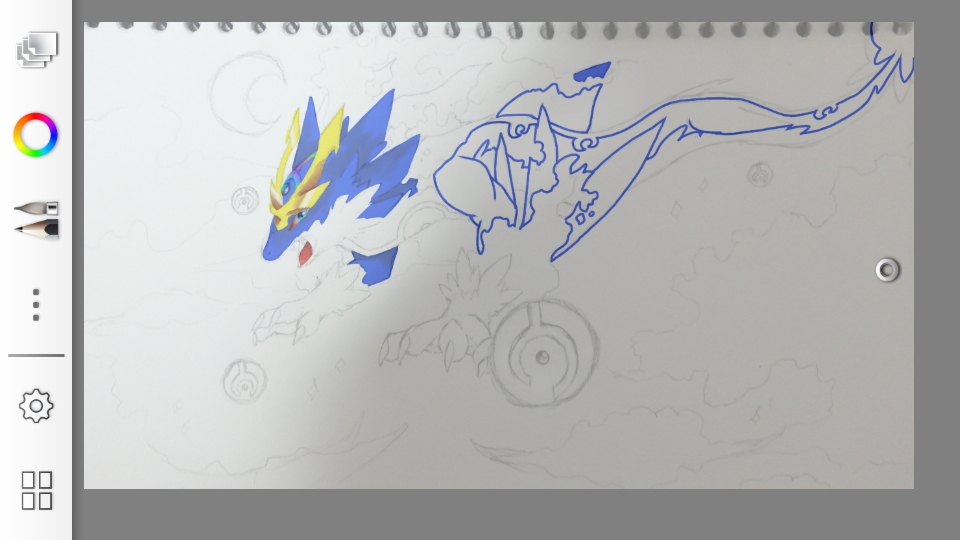
Task: Click the teal eye of the creature
Action: (x=289, y=187)
